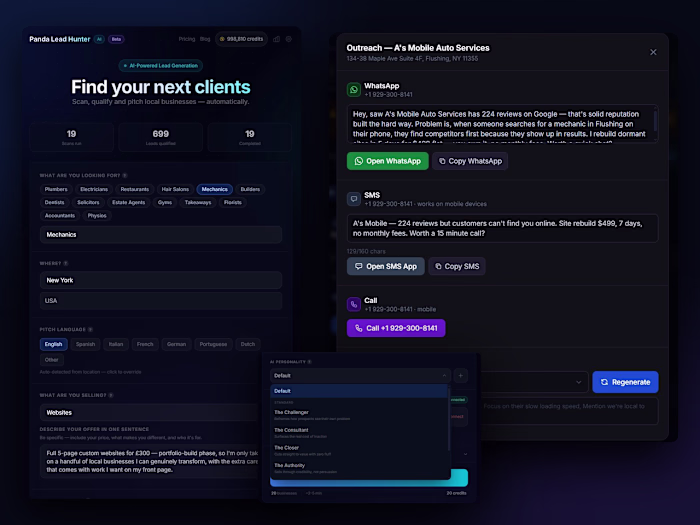Select the Accountants category chip

pyautogui.click(x=60, y=216)
